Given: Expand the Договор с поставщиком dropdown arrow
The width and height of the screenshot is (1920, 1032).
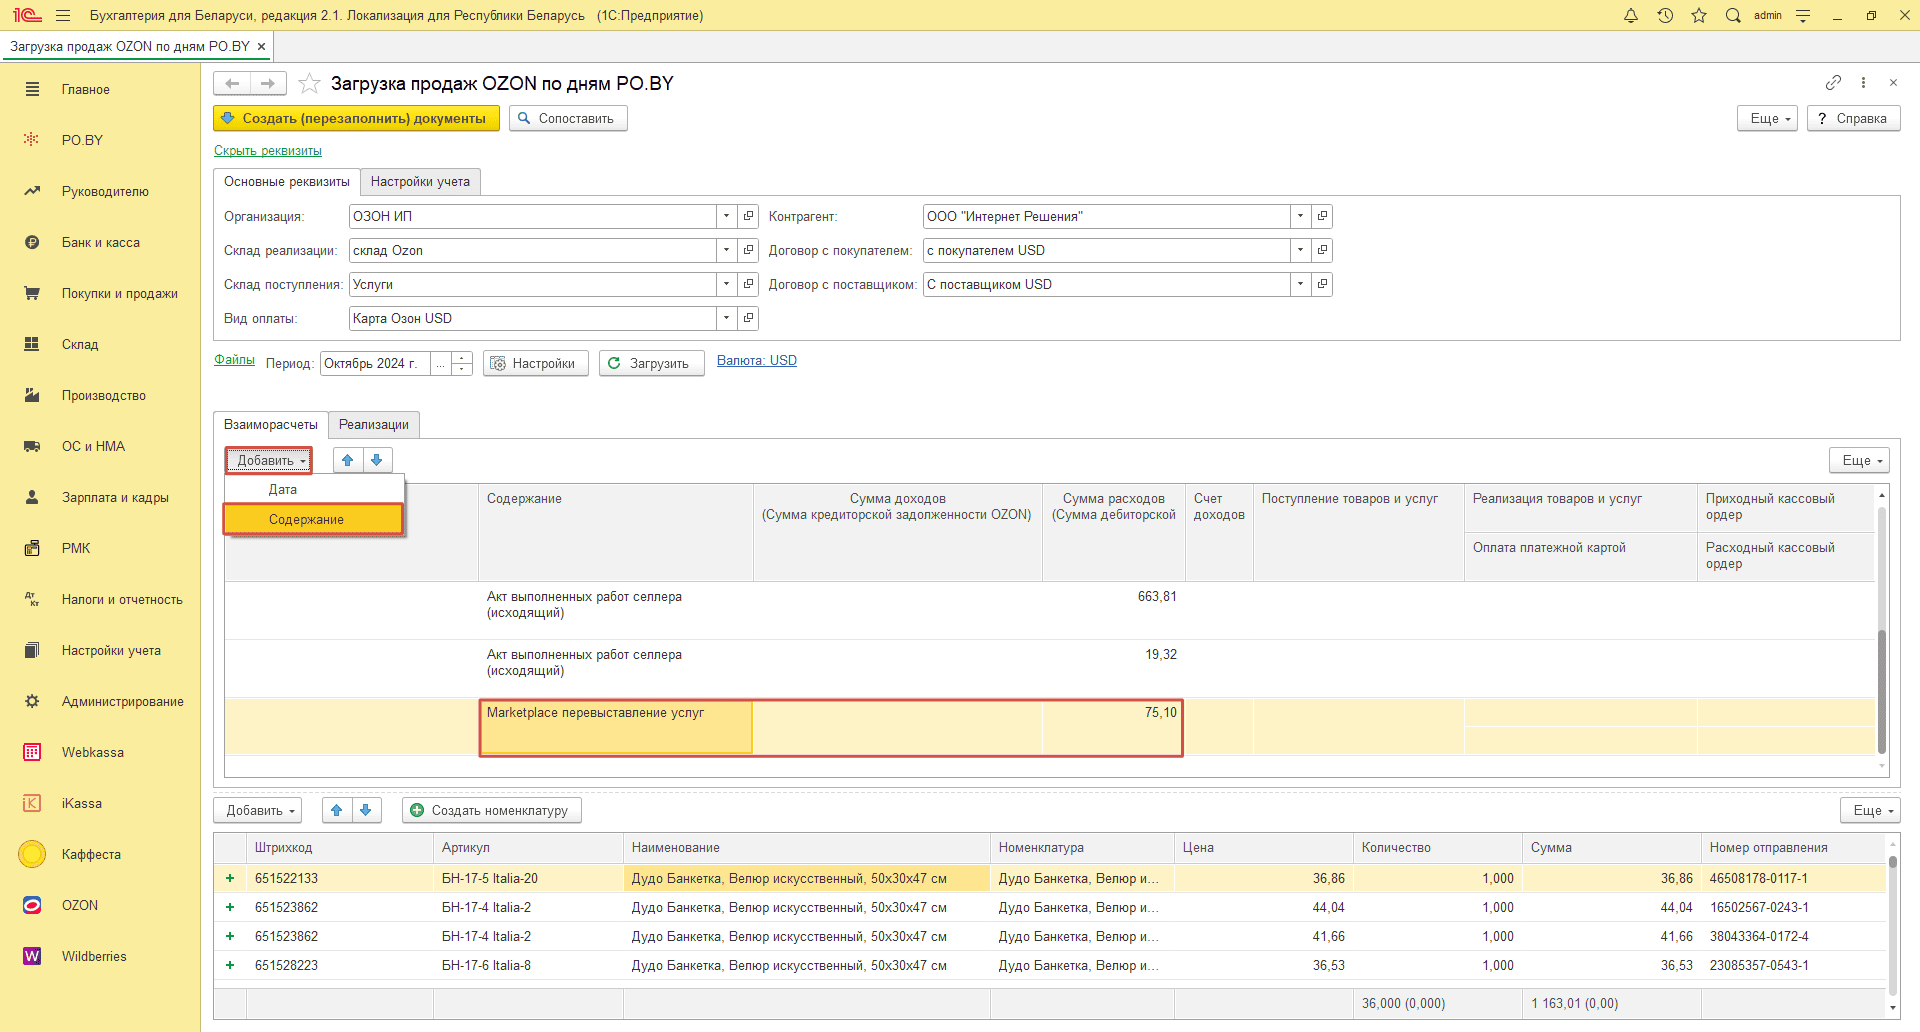Looking at the screenshot, I should [1300, 284].
